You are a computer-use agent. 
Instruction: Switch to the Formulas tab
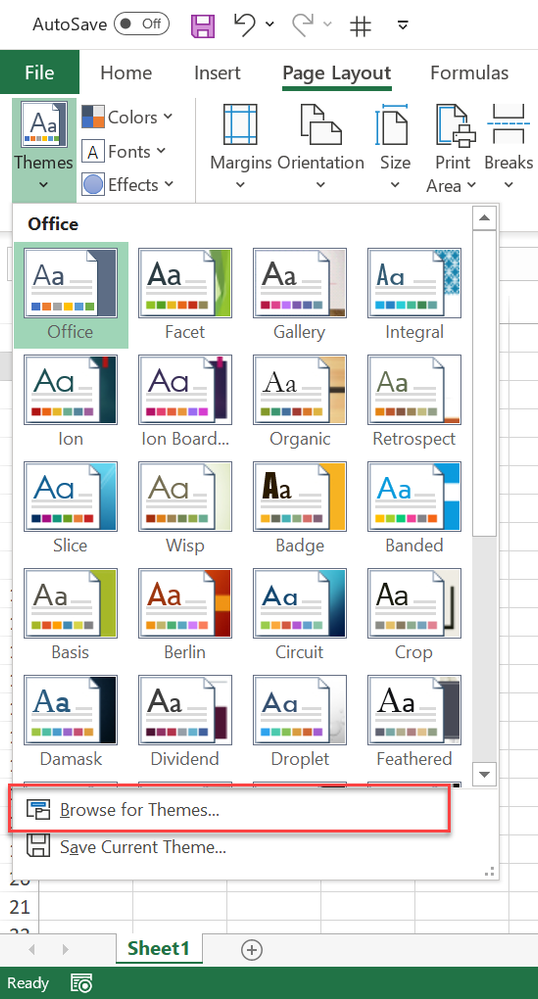click(x=469, y=73)
